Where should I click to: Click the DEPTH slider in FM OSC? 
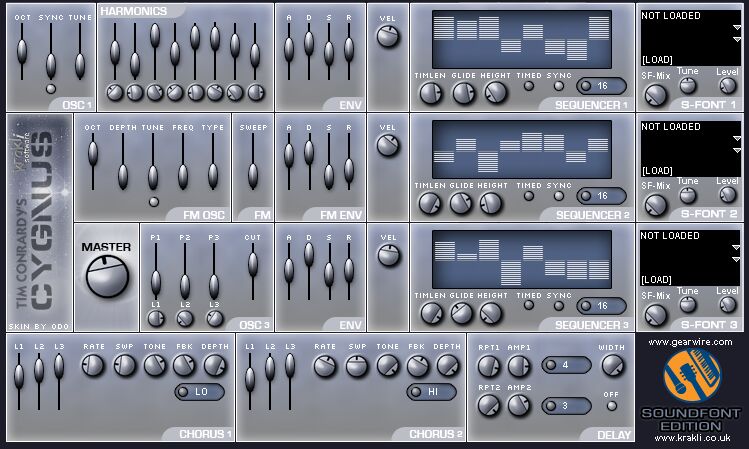click(x=123, y=161)
